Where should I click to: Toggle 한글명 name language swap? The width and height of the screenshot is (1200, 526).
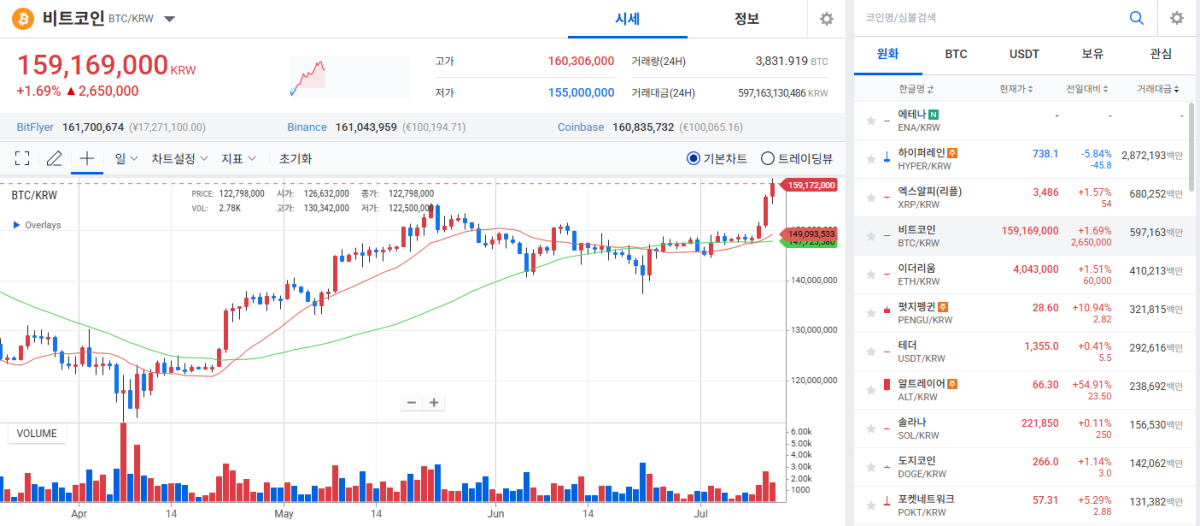[x=916, y=89]
